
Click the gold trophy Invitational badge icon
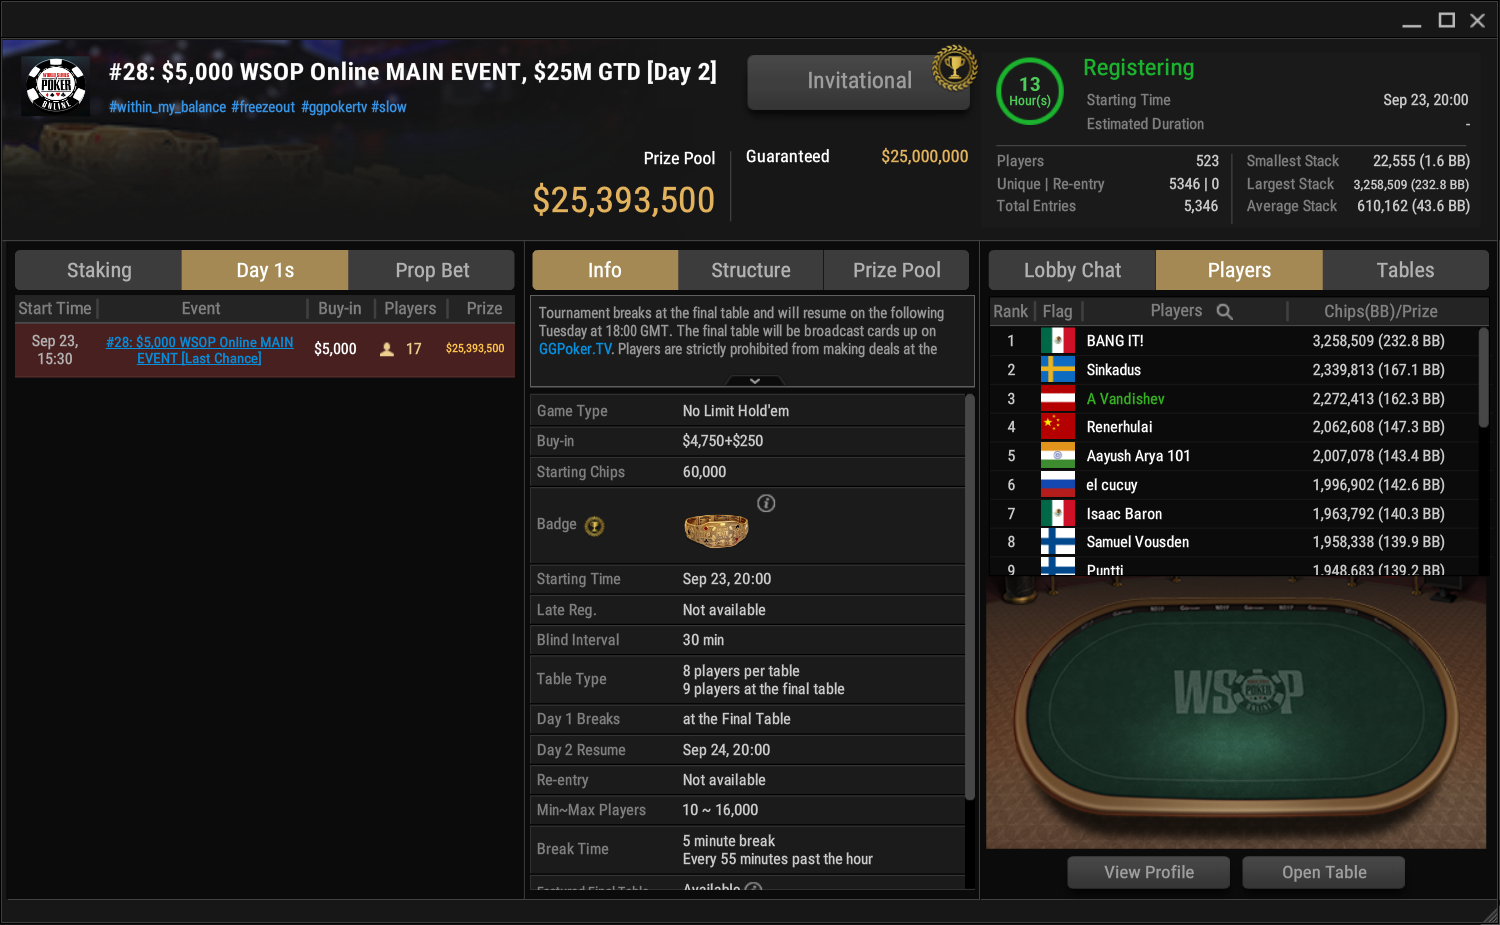[954, 68]
